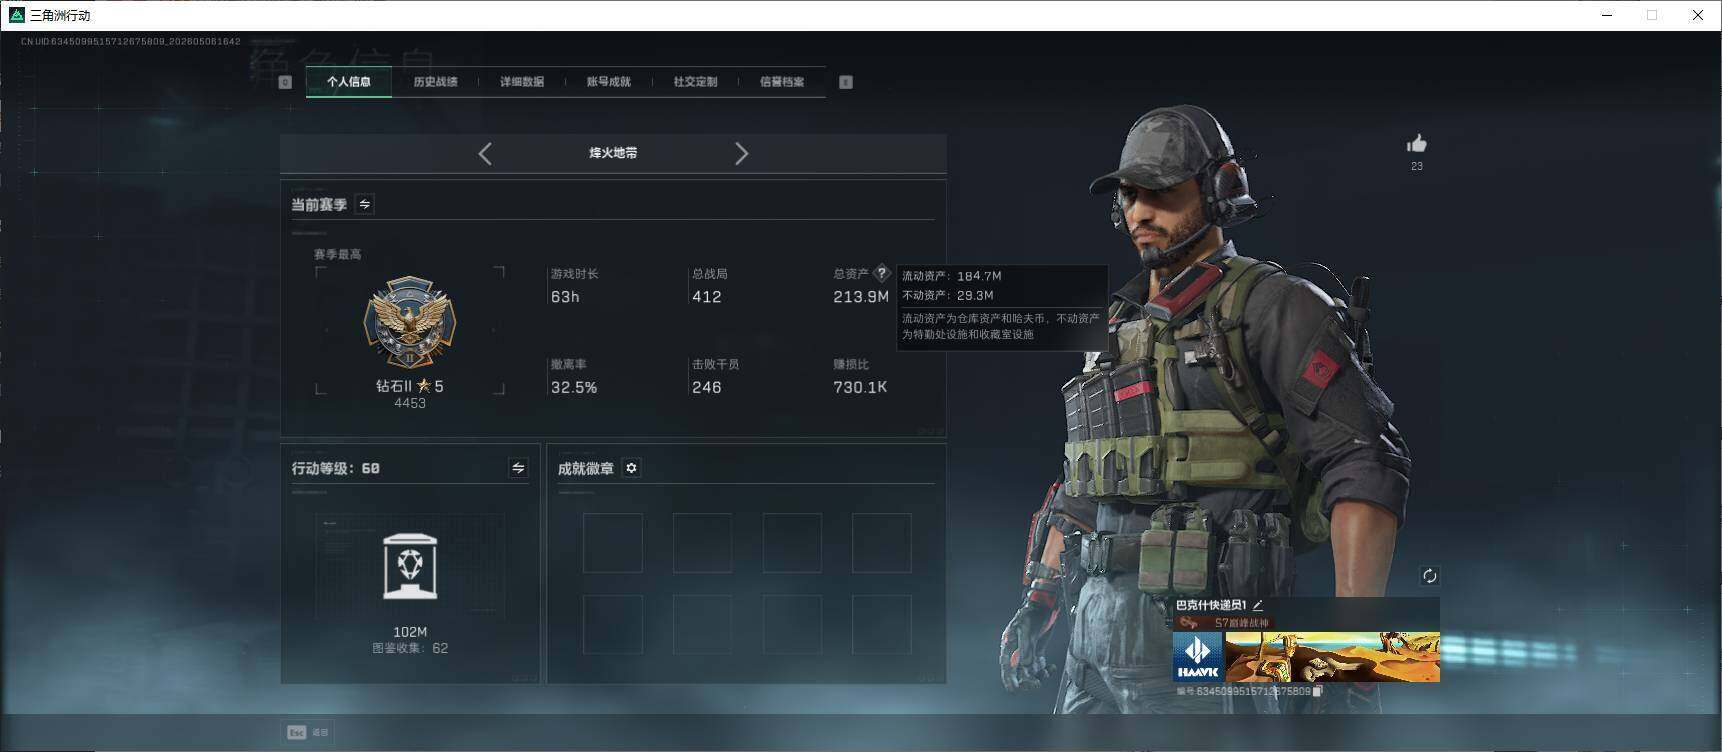Click the 流动资产: 184.7M tooltip line
Image resolution: width=1722 pixels, height=752 pixels.
(952, 276)
